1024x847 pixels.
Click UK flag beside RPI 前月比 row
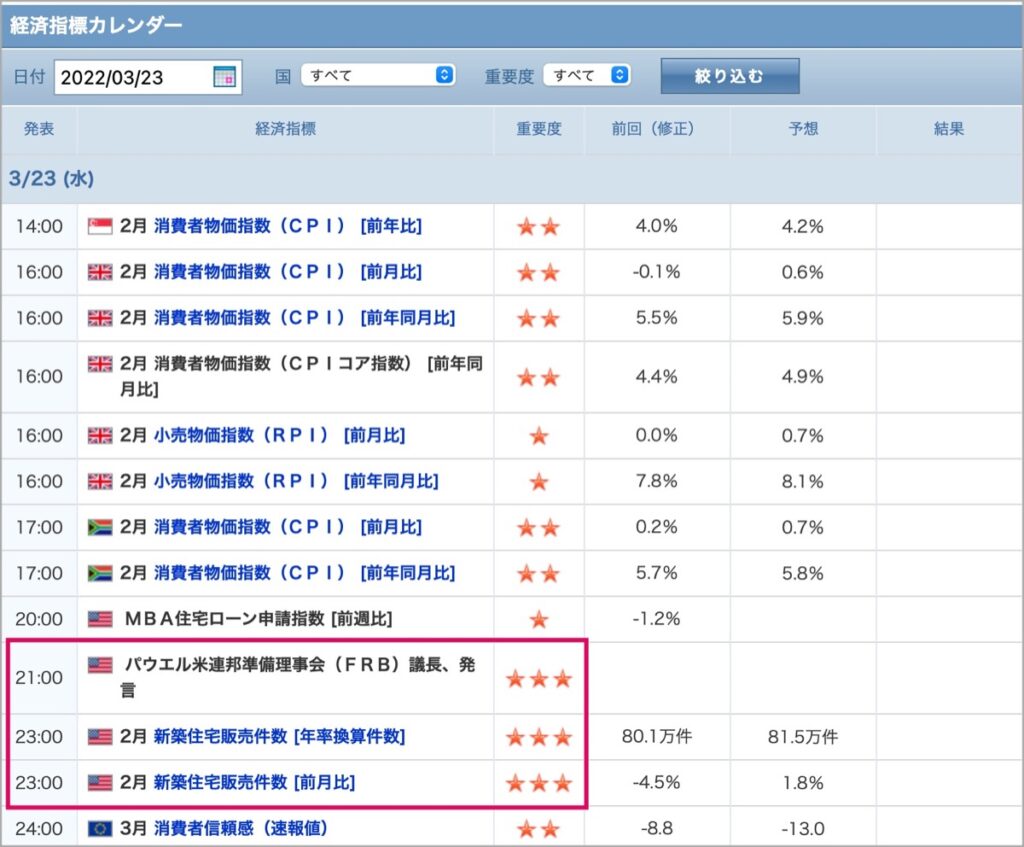[x=100, y=436]
